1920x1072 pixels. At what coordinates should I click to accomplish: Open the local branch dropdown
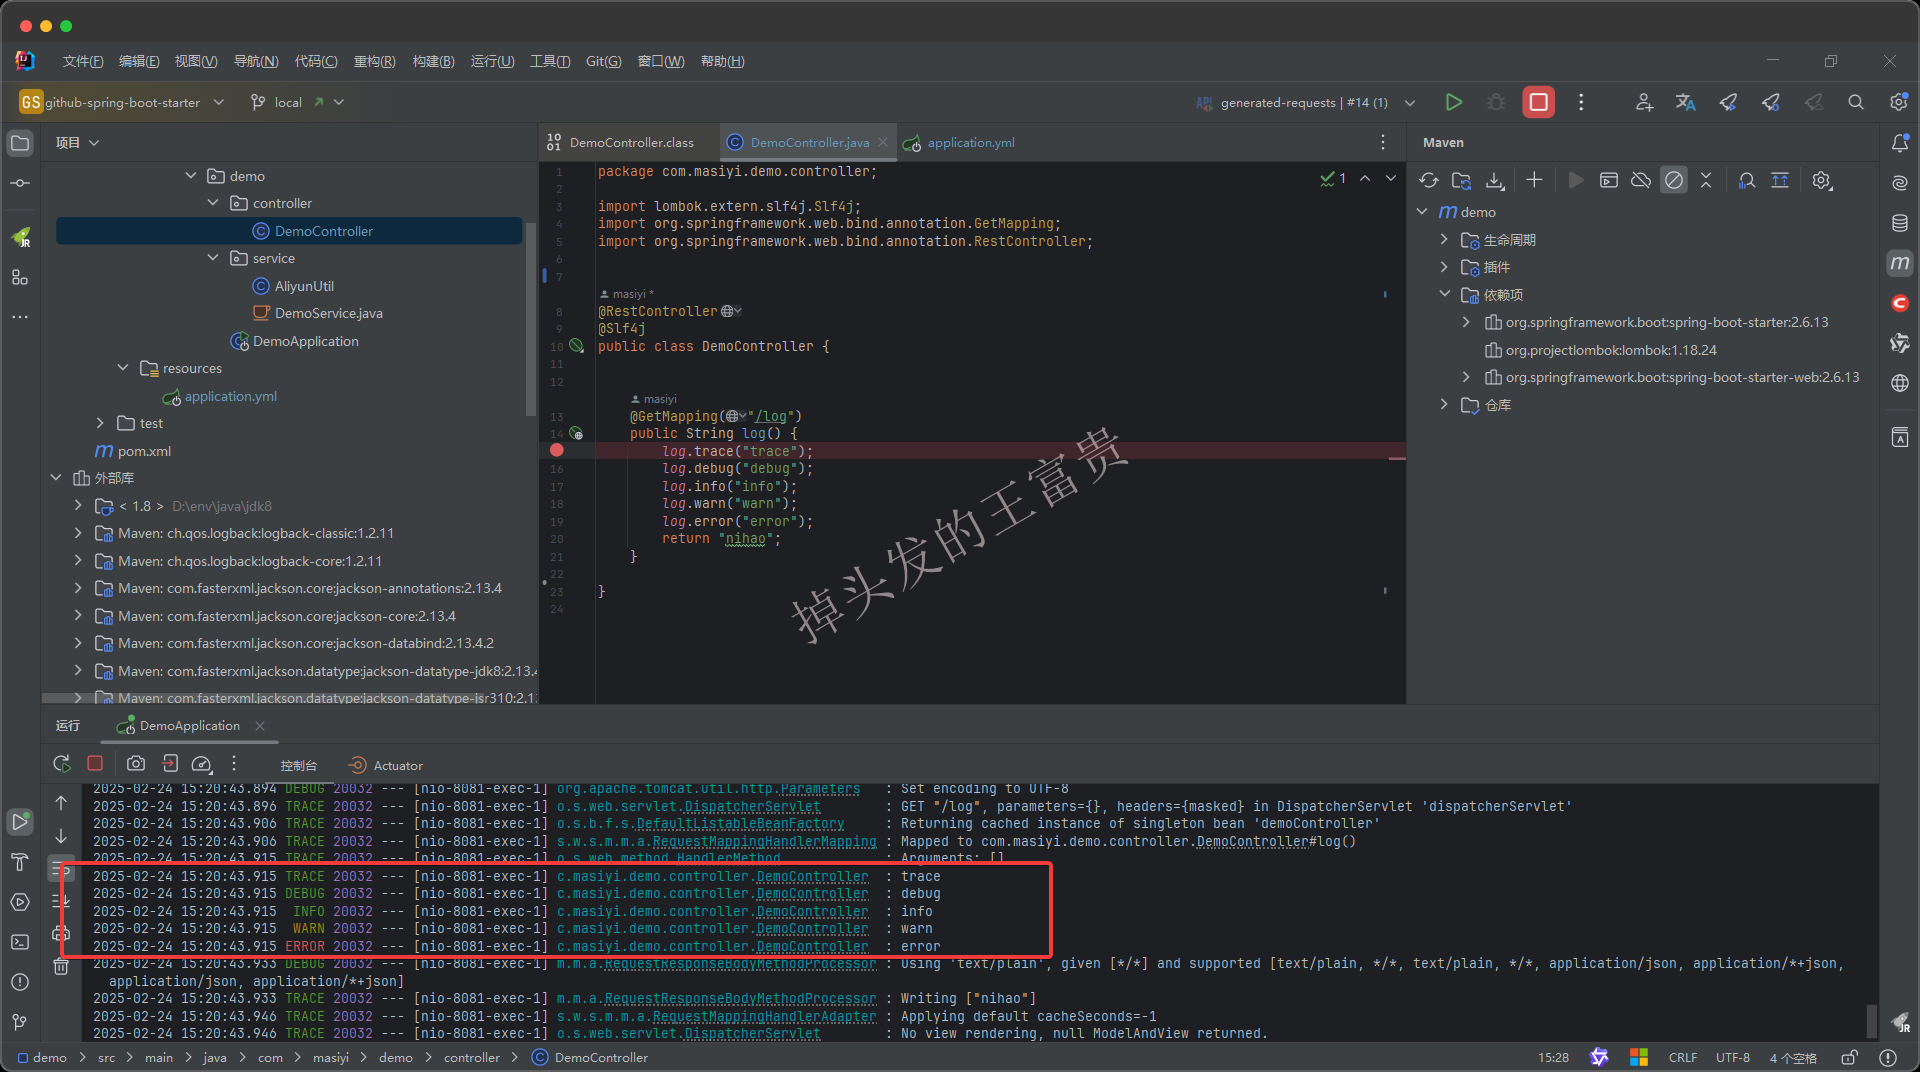click(x=297, y=102)
